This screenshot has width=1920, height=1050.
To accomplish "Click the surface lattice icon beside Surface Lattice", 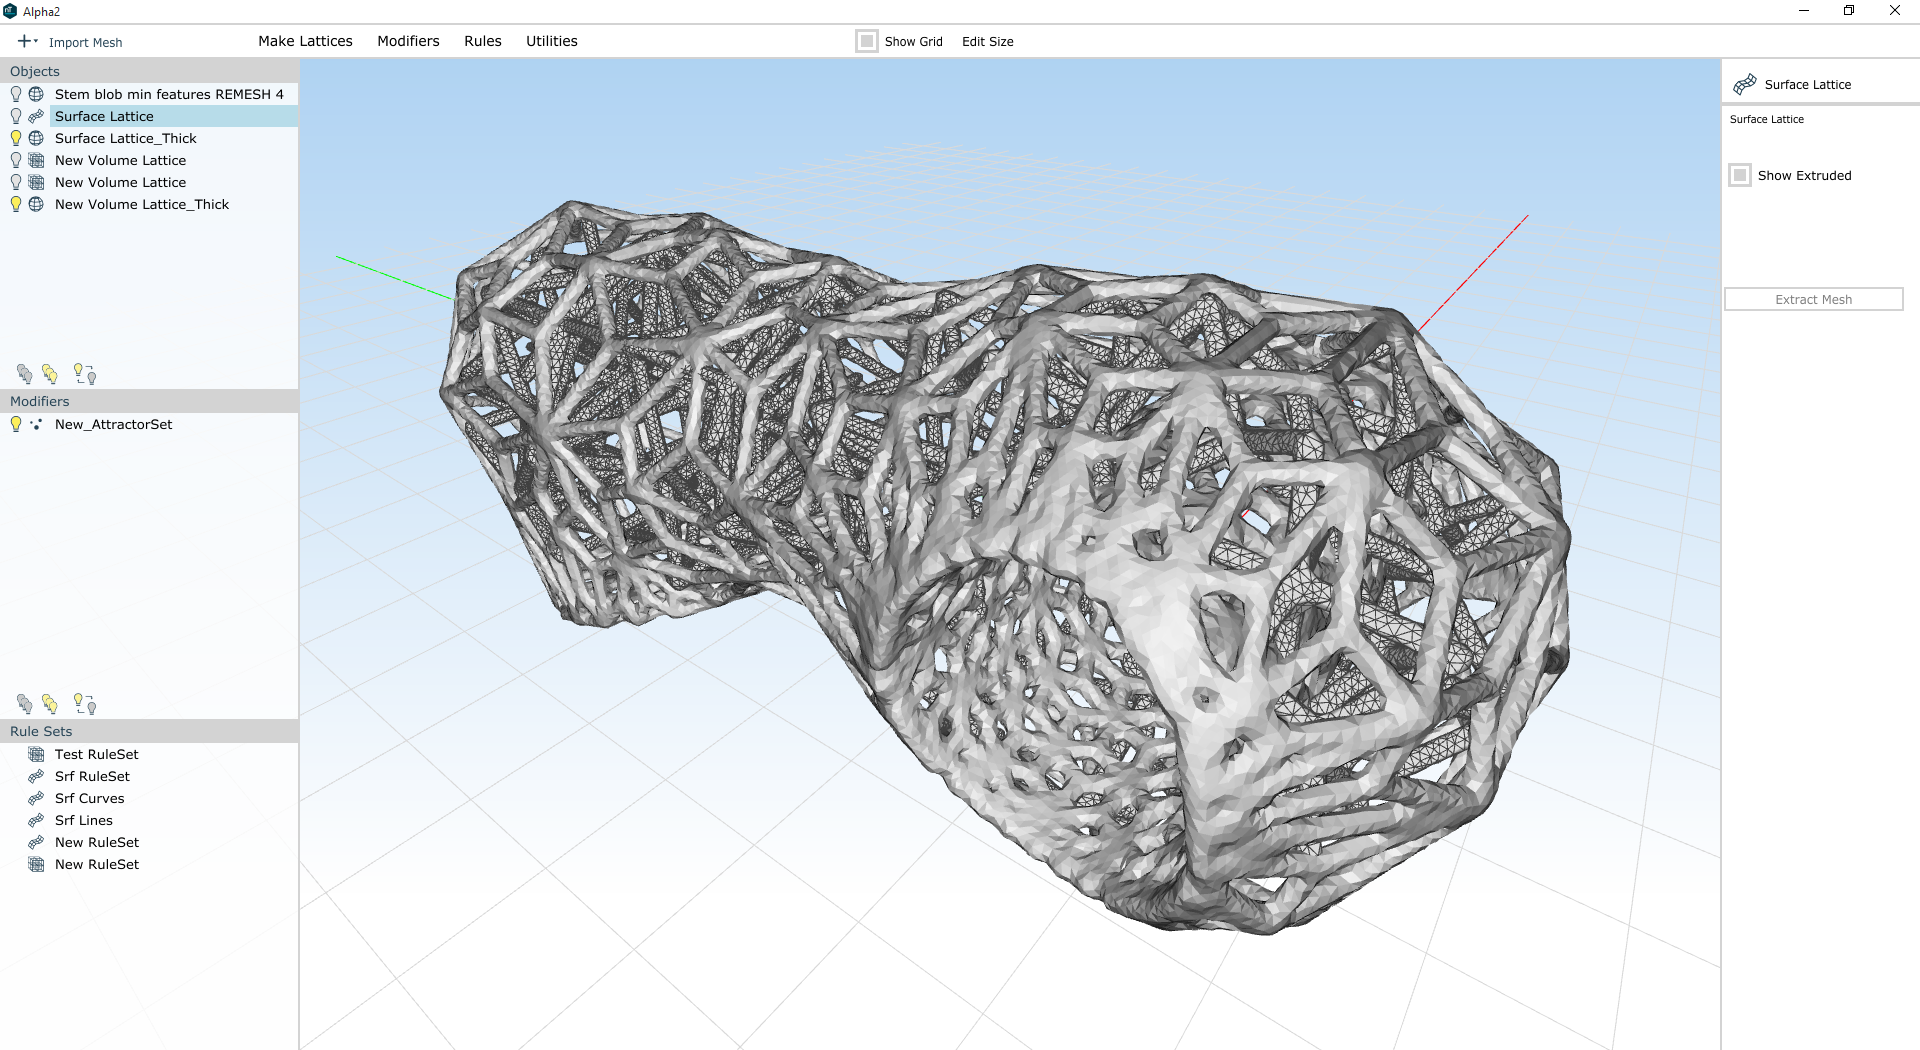I will [36, 116].
